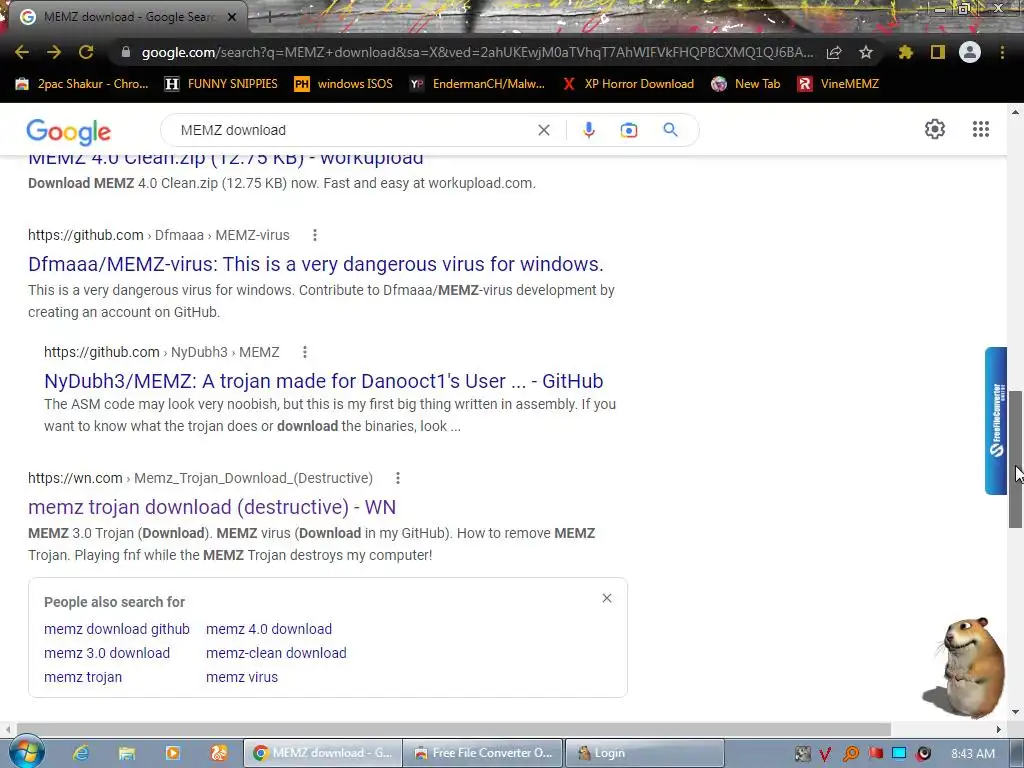This screenshot has width=1024, height=768.
Task: Close the MEMZ download browser tab
Action: [232, 17]
